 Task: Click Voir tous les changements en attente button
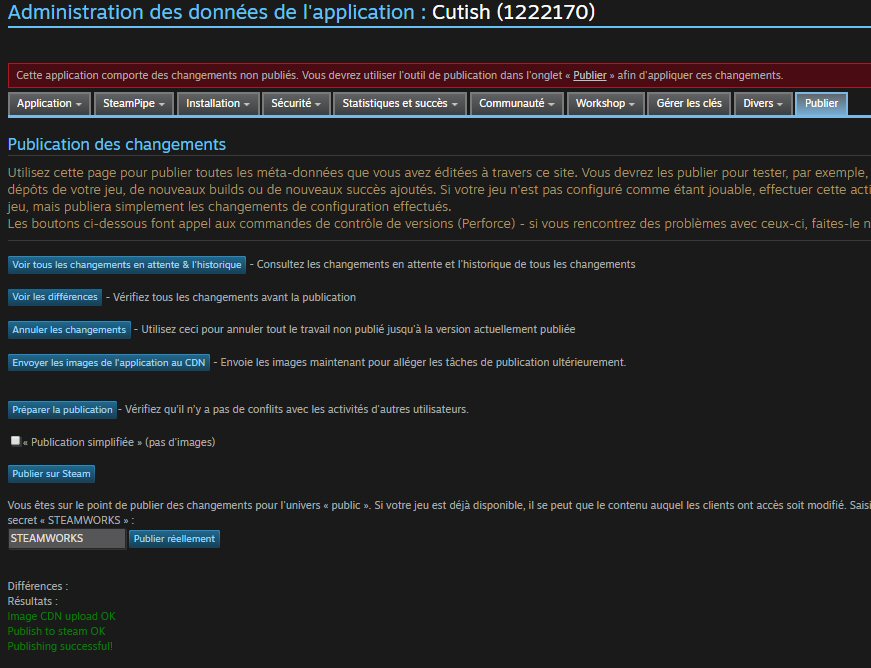click(127, 265)
